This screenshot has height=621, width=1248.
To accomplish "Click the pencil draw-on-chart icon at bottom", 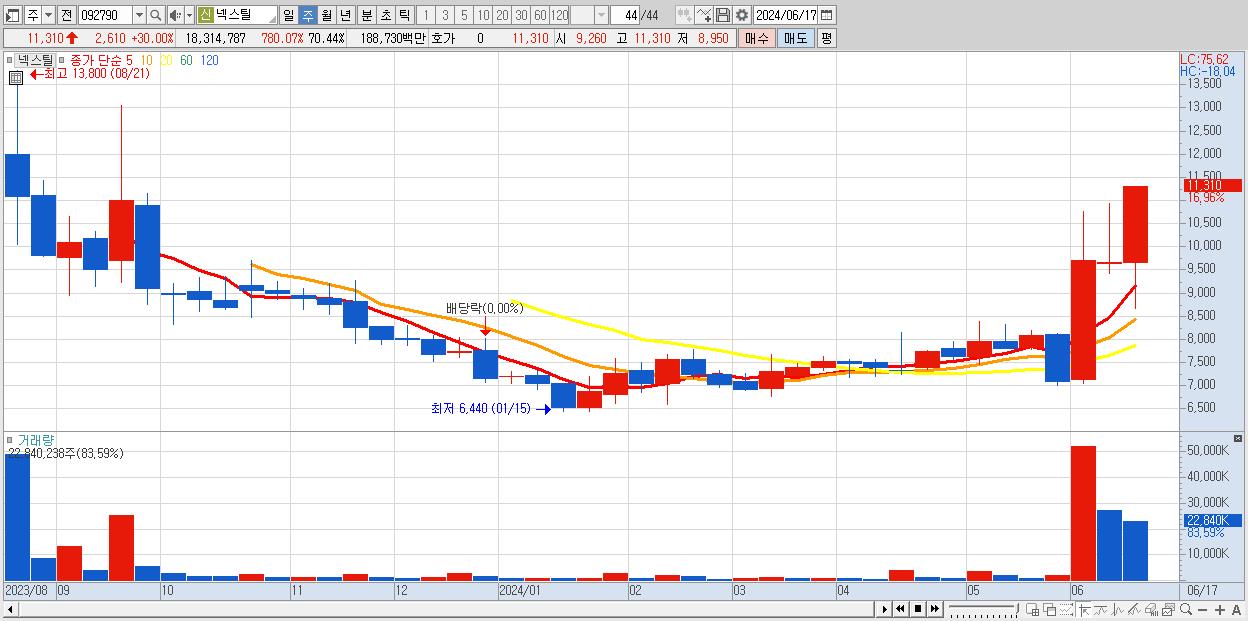I will click(x=1134, y=609).
